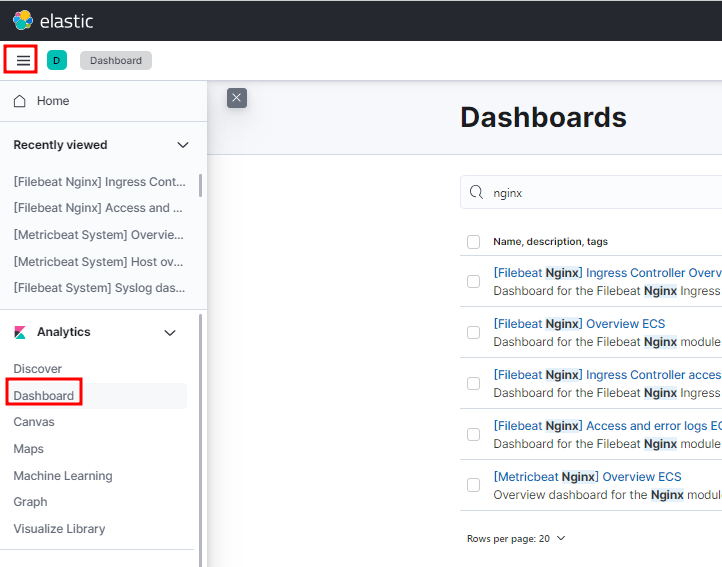Click the Analytics navigation scrollbar
Viewport: 722px width, 567px height.
(x=200, y=438)
